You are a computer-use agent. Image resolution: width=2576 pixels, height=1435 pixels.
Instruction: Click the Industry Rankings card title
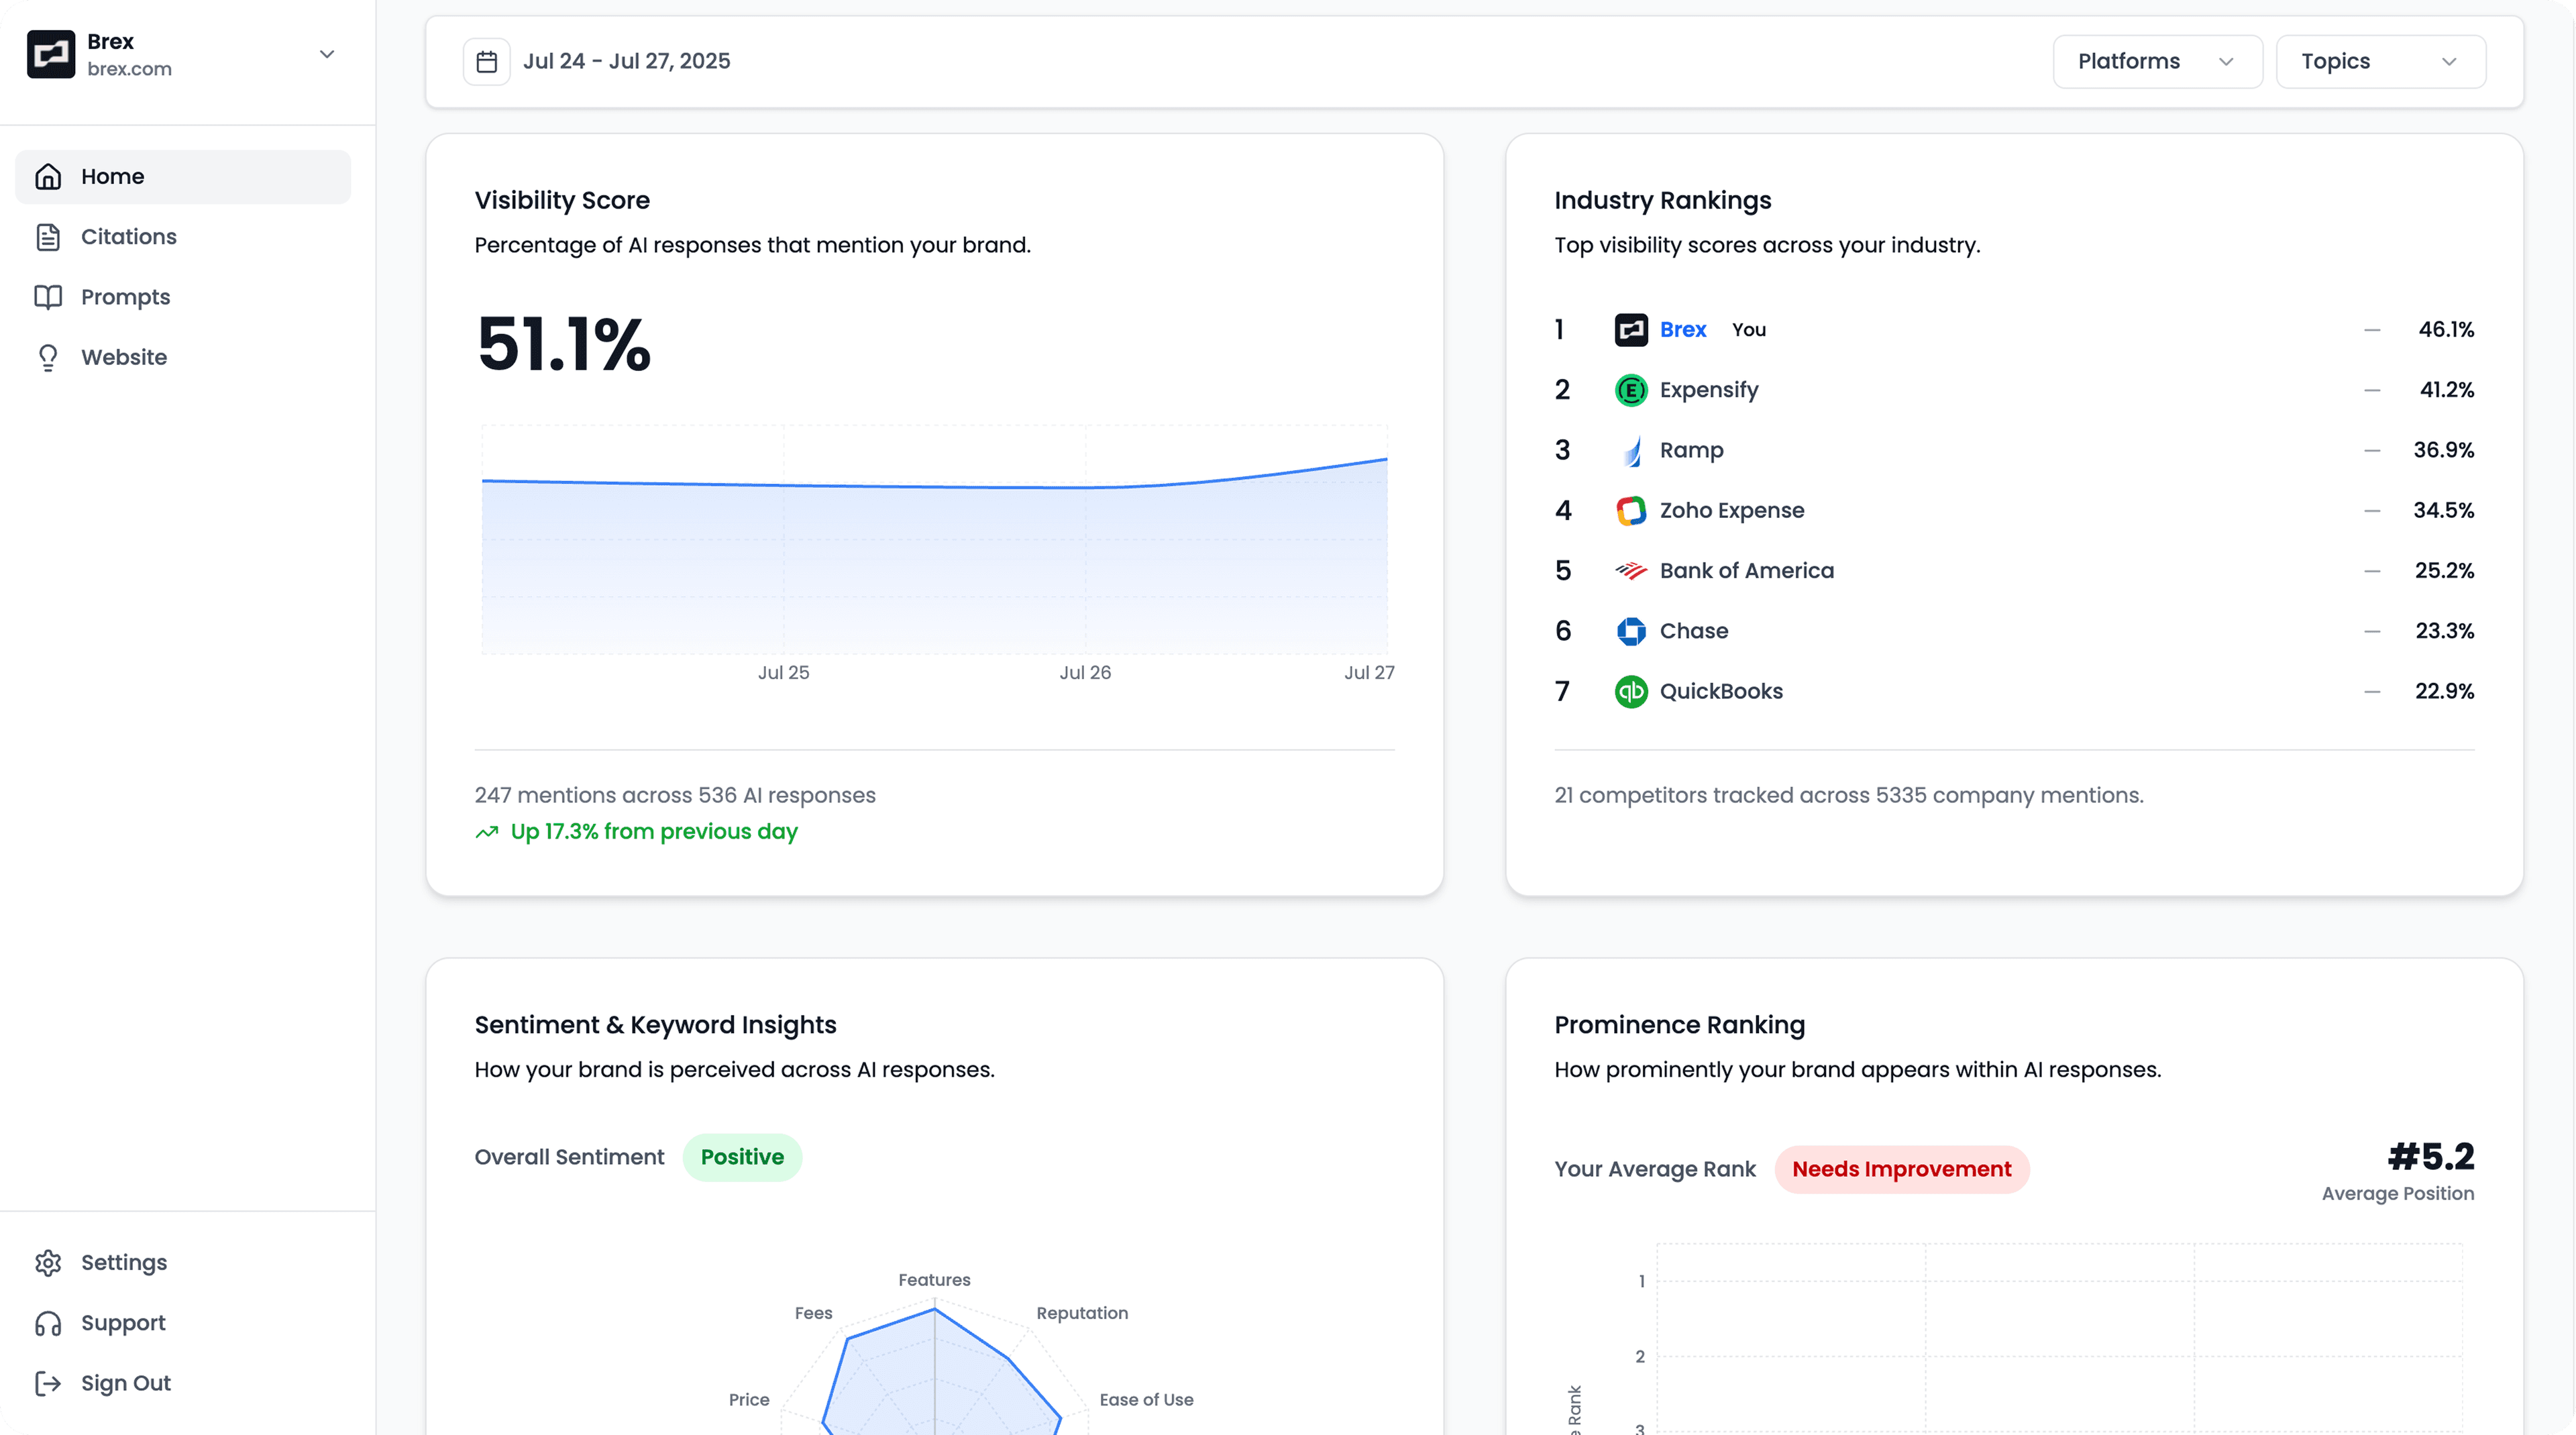[x=1663, y=200]
